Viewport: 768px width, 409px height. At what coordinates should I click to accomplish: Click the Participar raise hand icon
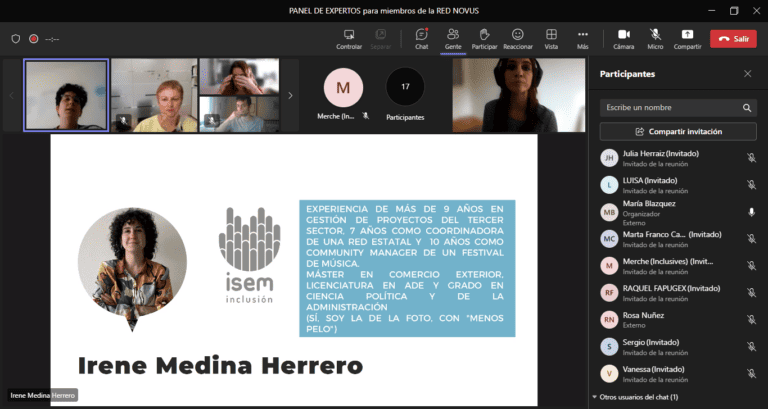[x=484, y=34]
